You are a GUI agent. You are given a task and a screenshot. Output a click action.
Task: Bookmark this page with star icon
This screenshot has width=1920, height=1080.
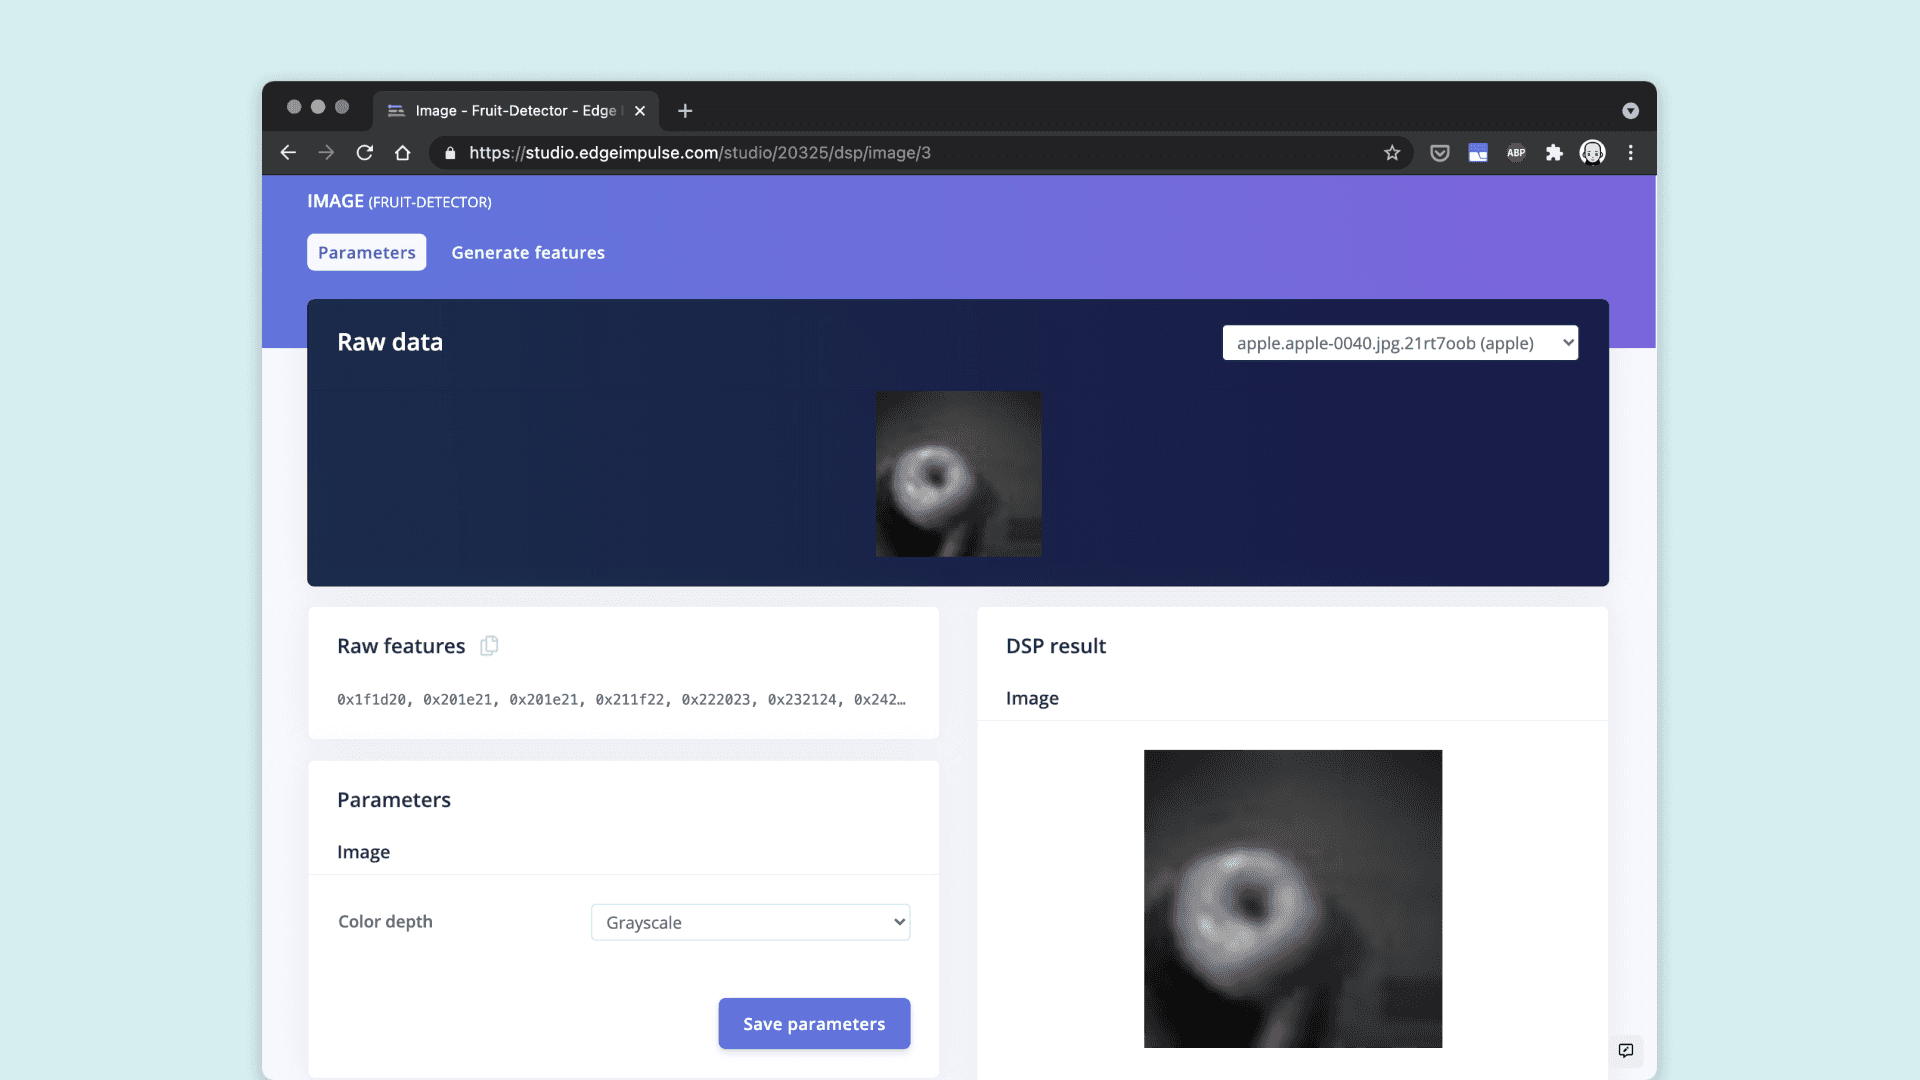[x=1392, y=153]
